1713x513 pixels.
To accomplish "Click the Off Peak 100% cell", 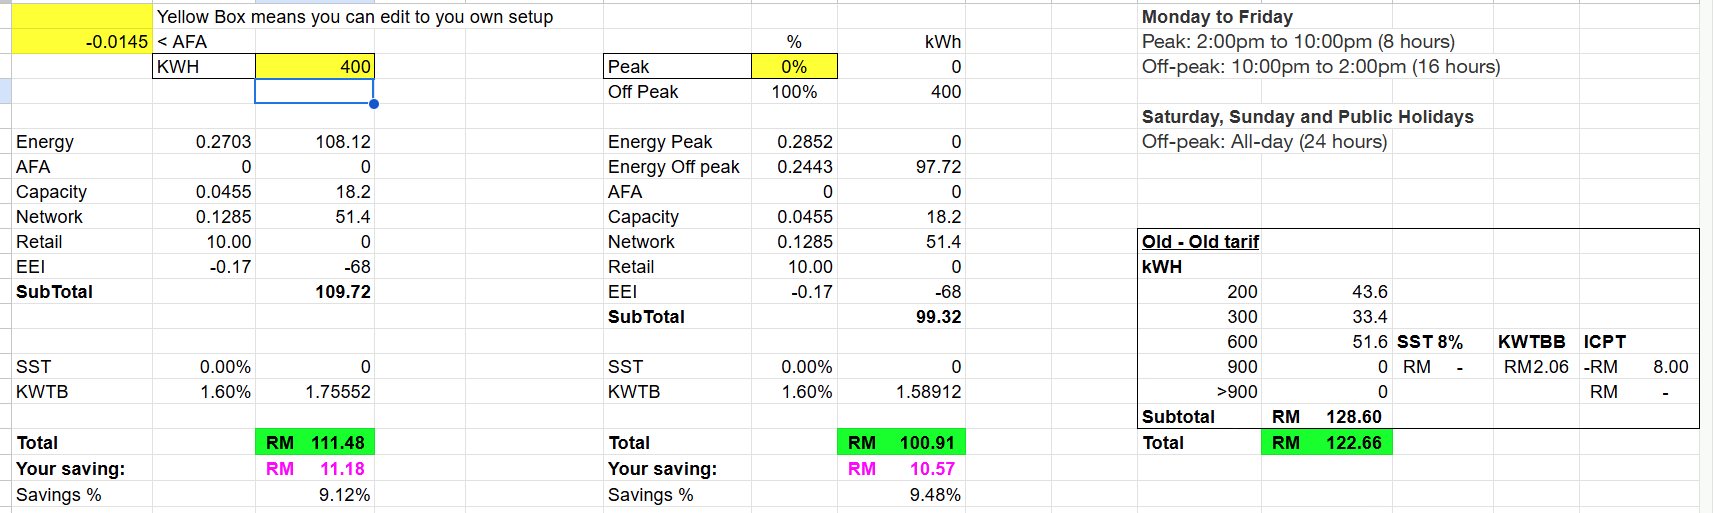I will point(794,92).
